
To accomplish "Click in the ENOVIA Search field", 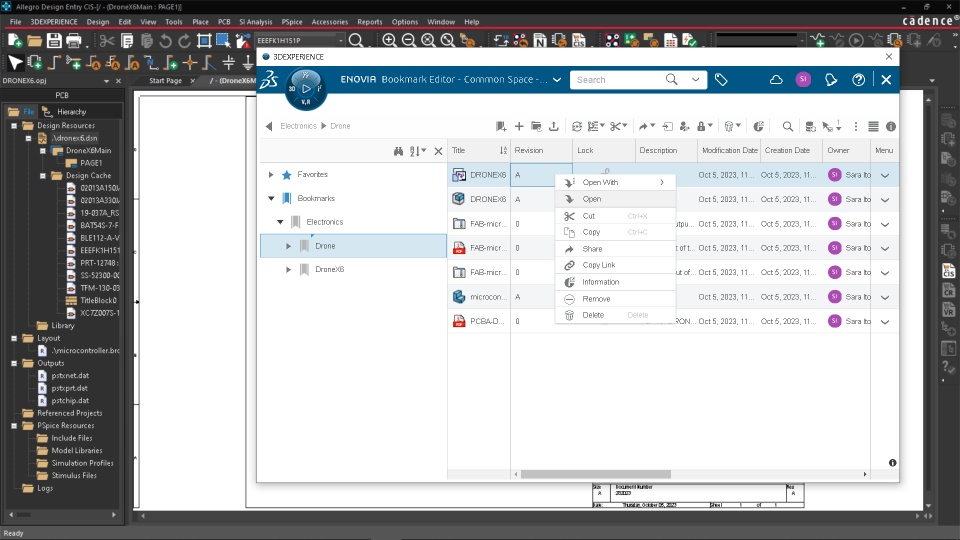I will 618,80.
